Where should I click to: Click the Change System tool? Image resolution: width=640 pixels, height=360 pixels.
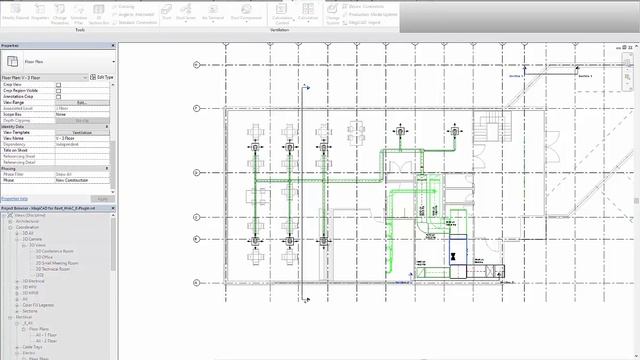[x=333, y=14]
